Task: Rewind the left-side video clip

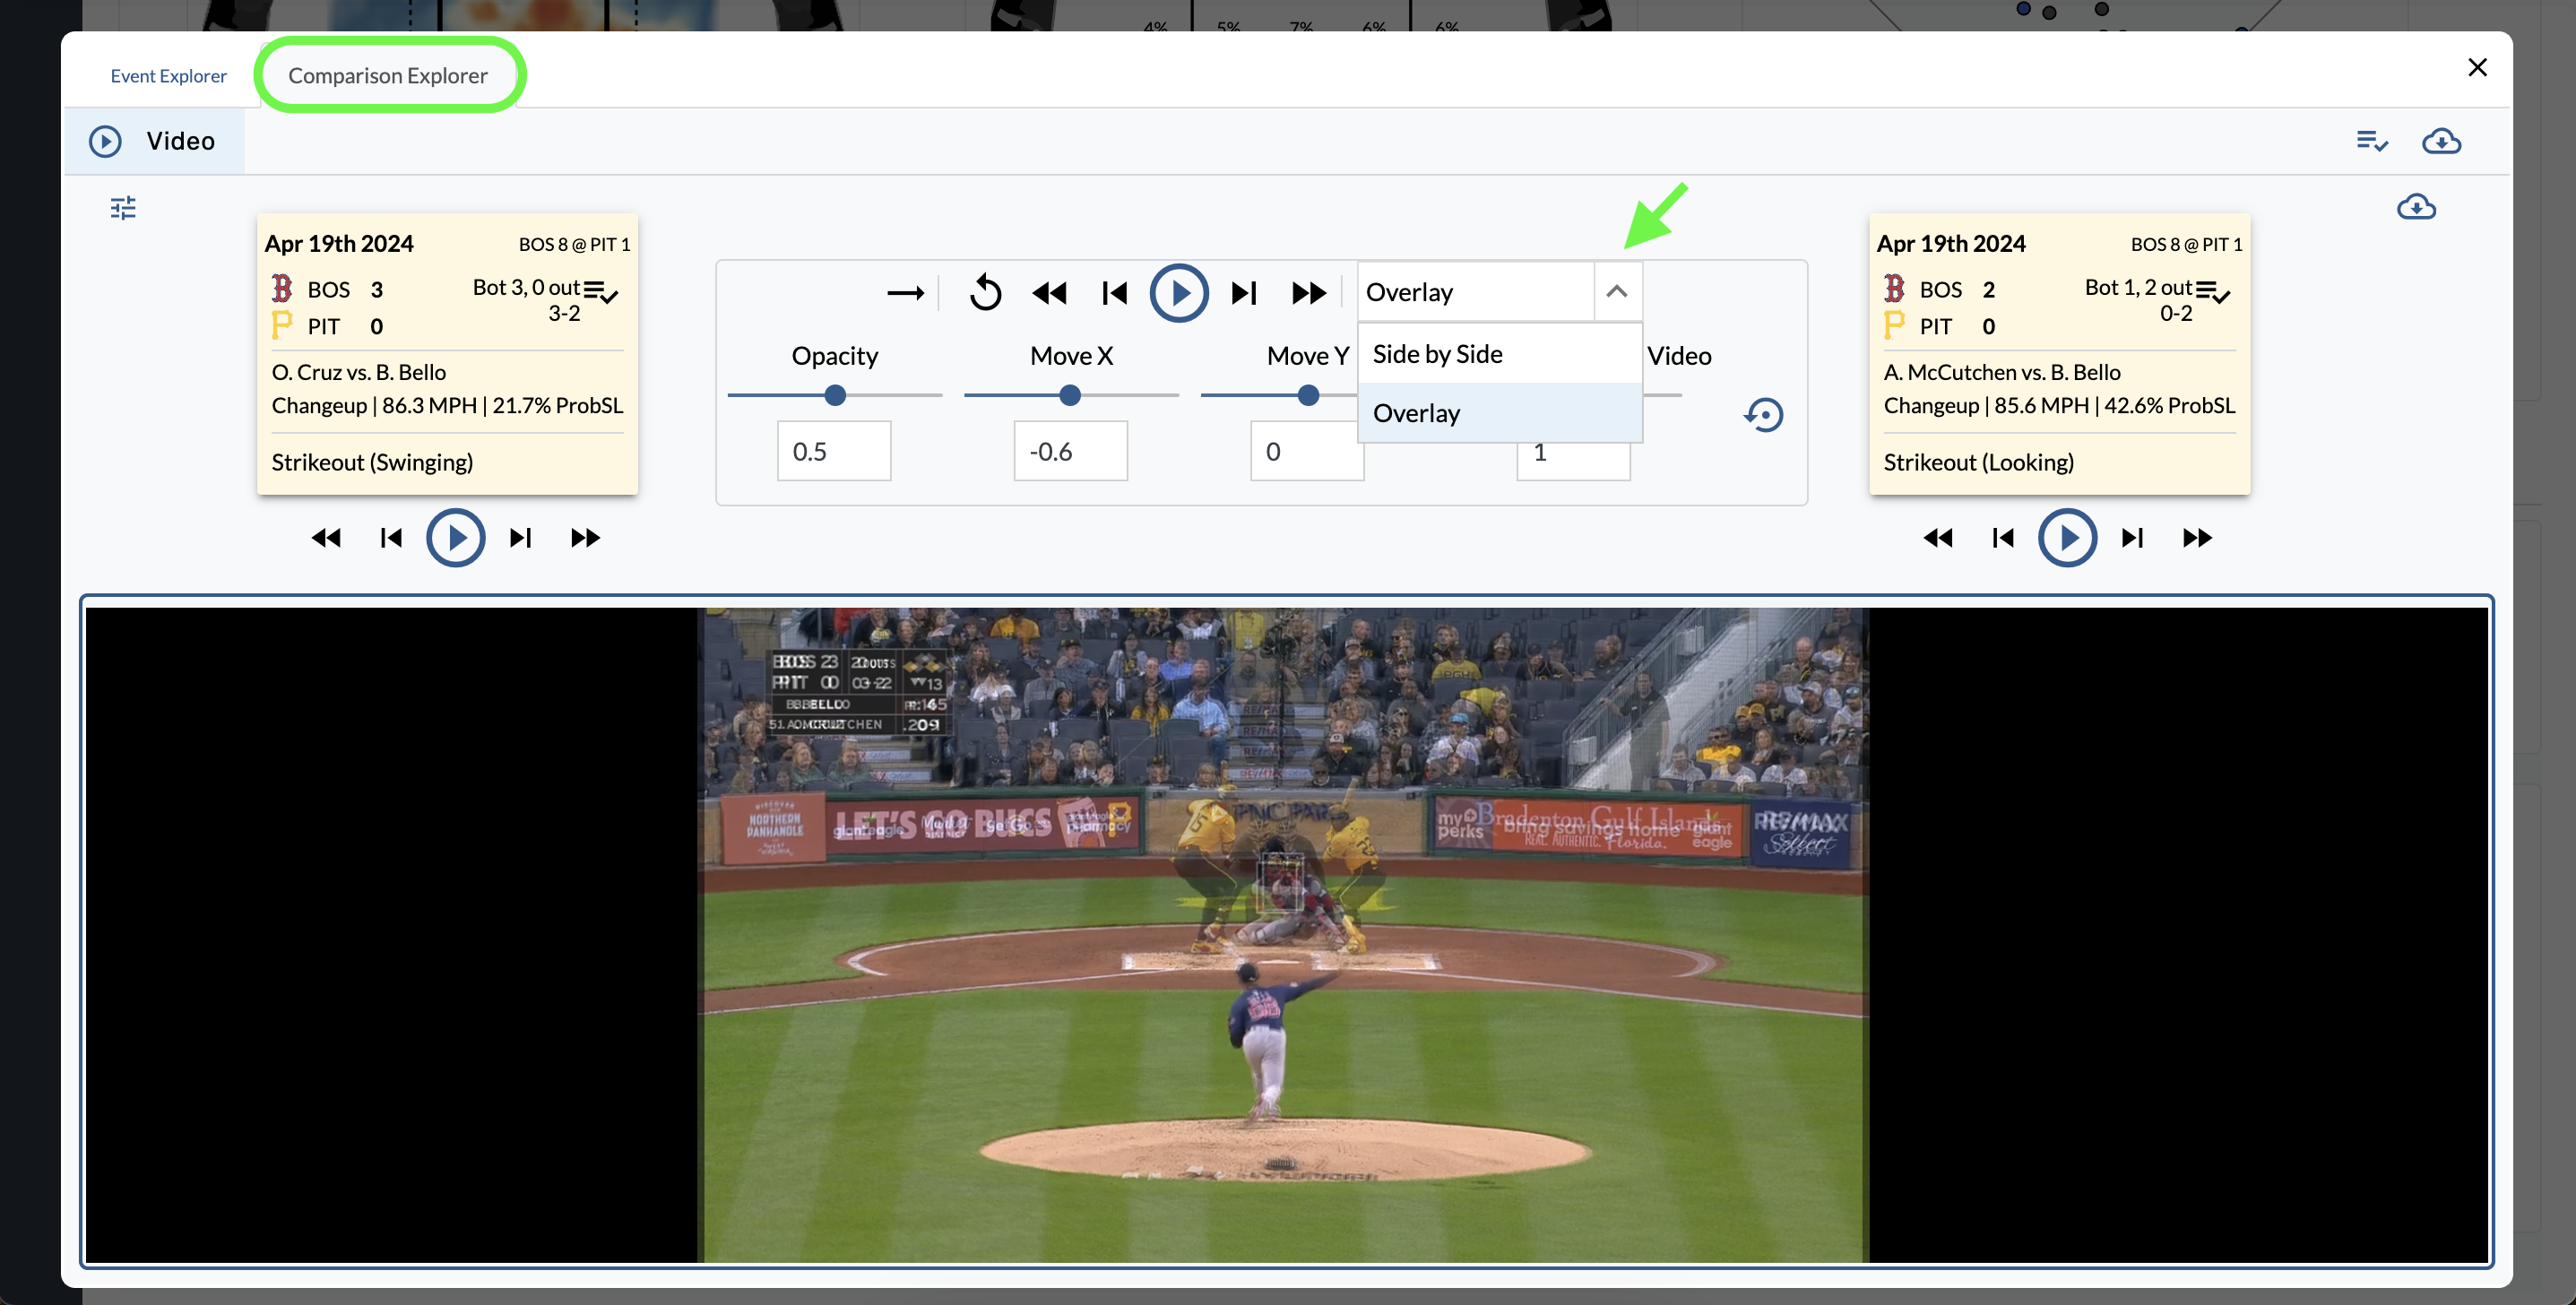Action: point(326,537)
